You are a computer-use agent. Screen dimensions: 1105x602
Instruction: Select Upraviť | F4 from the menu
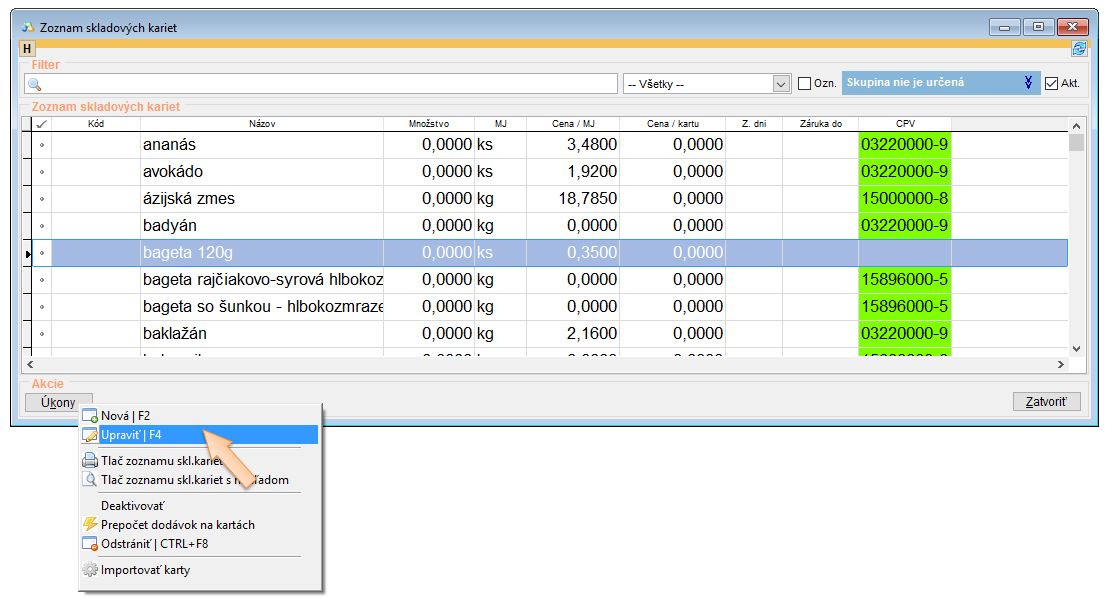(x=131, y=435)
